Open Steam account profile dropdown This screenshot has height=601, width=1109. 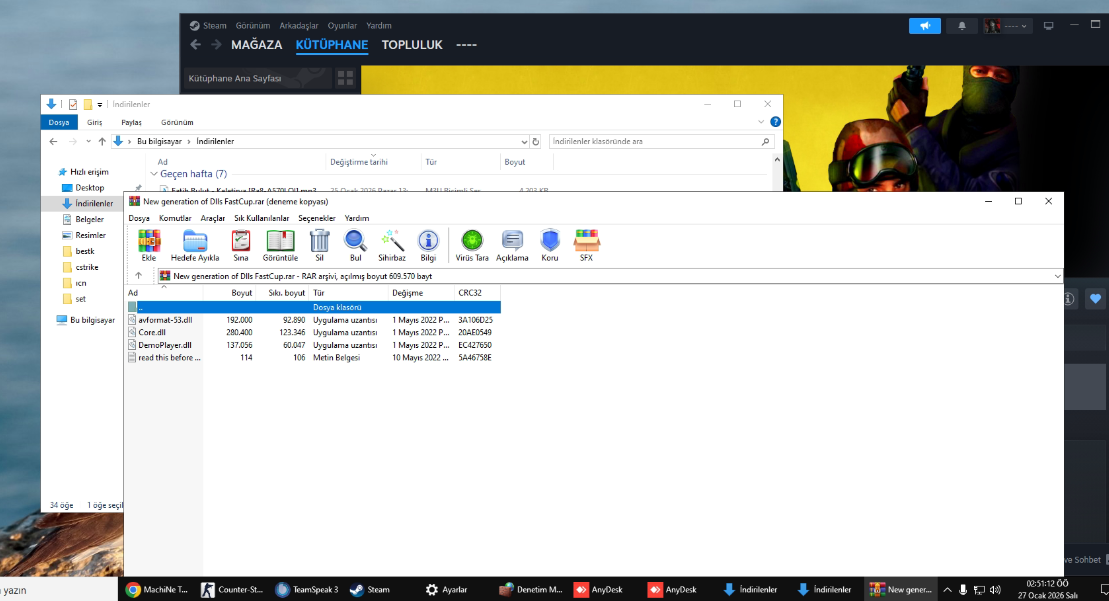pos(1008,26)
